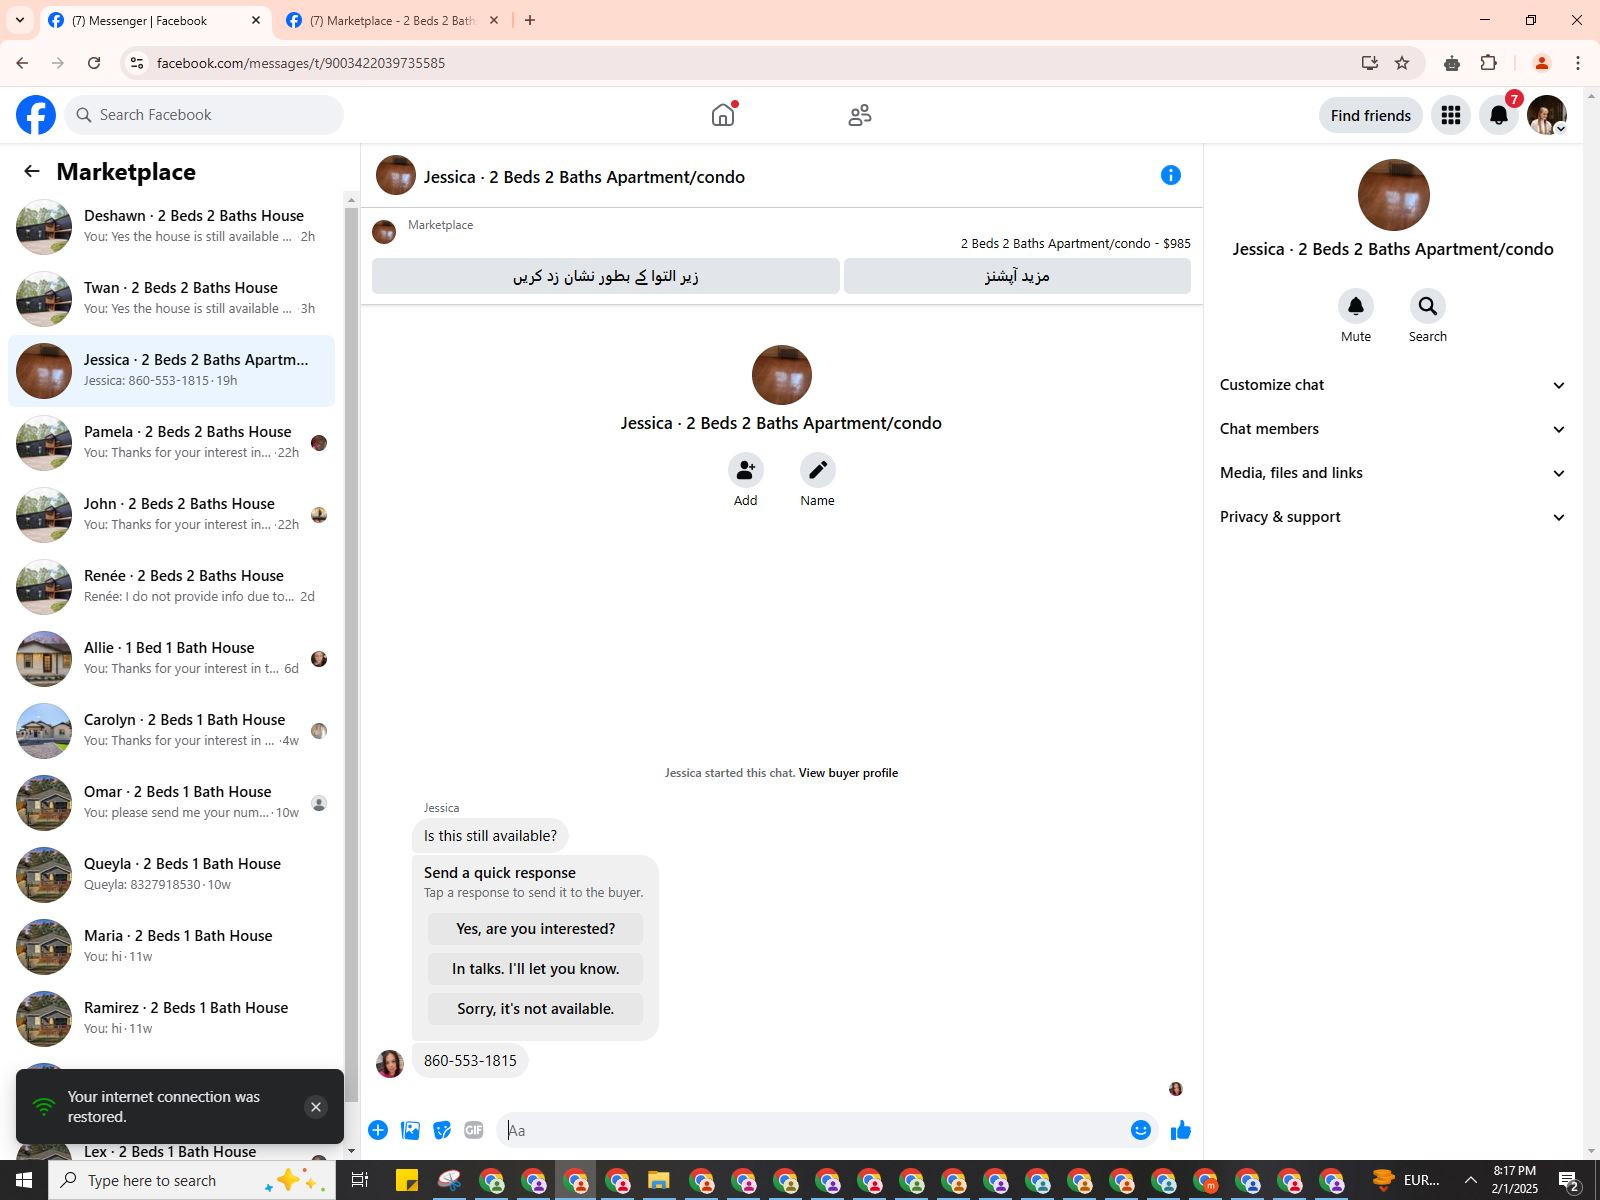This screenshot has height=1200, width=1600.
Task: Expand Media, files and links section
Action: pyautogui.click(x=1392, y=473)
